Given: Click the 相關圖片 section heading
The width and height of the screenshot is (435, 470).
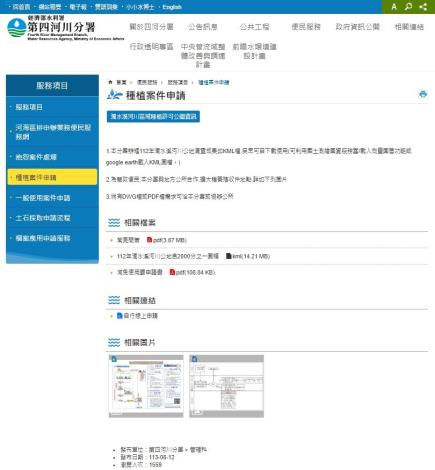Looking at the screenshot, I should [x=140, y=342].
